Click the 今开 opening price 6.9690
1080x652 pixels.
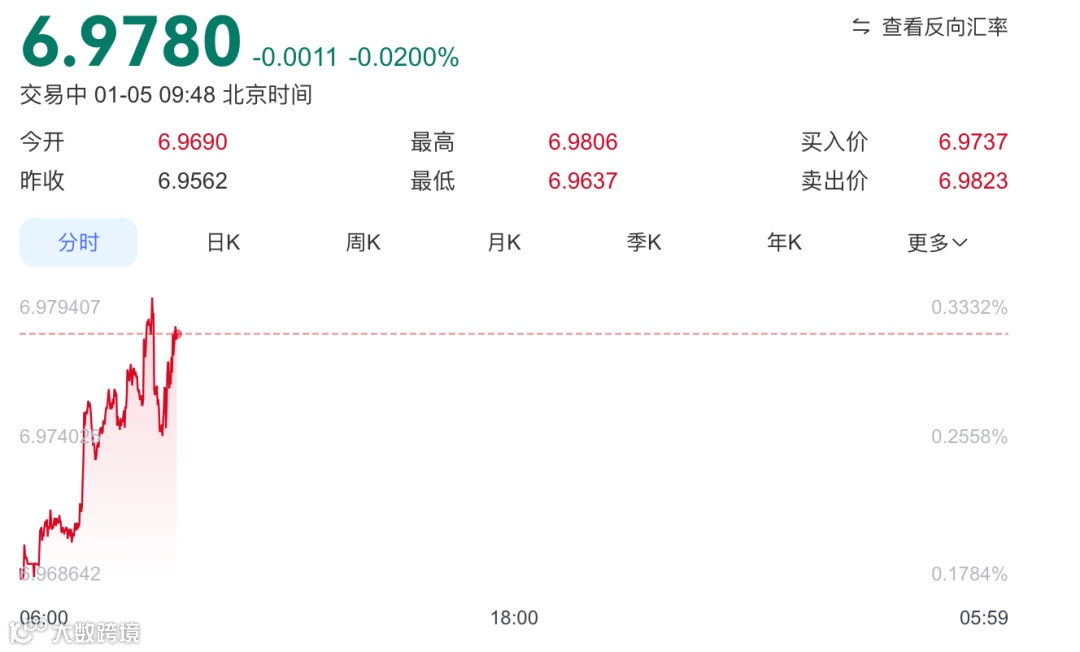(x=192, y=141)
